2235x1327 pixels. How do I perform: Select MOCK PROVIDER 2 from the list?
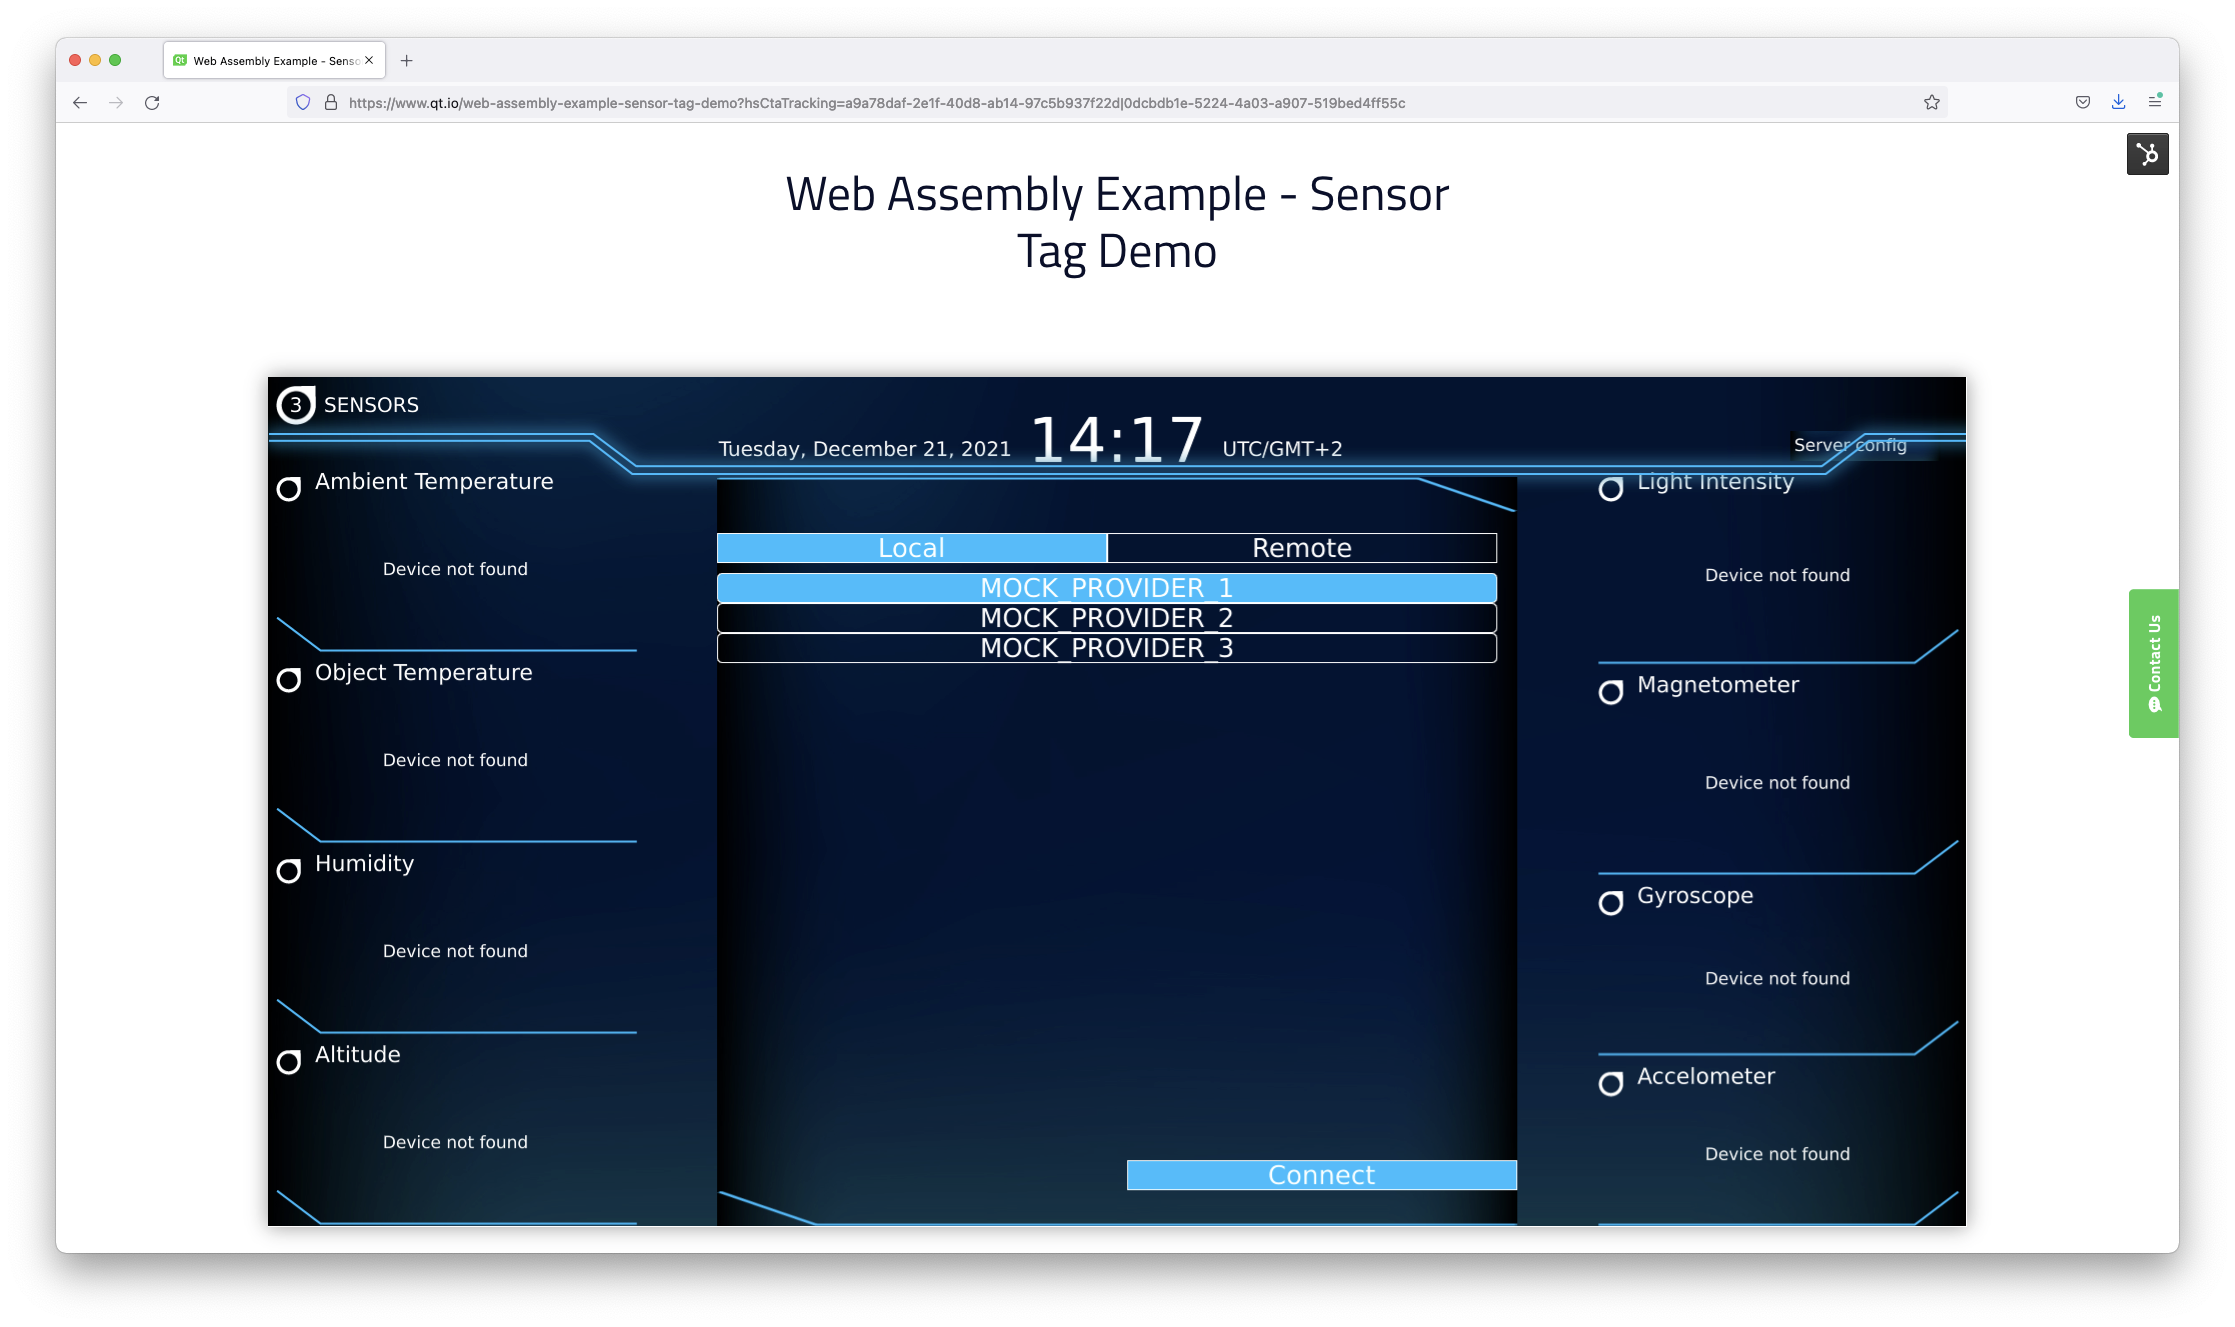coord(1106,618)
